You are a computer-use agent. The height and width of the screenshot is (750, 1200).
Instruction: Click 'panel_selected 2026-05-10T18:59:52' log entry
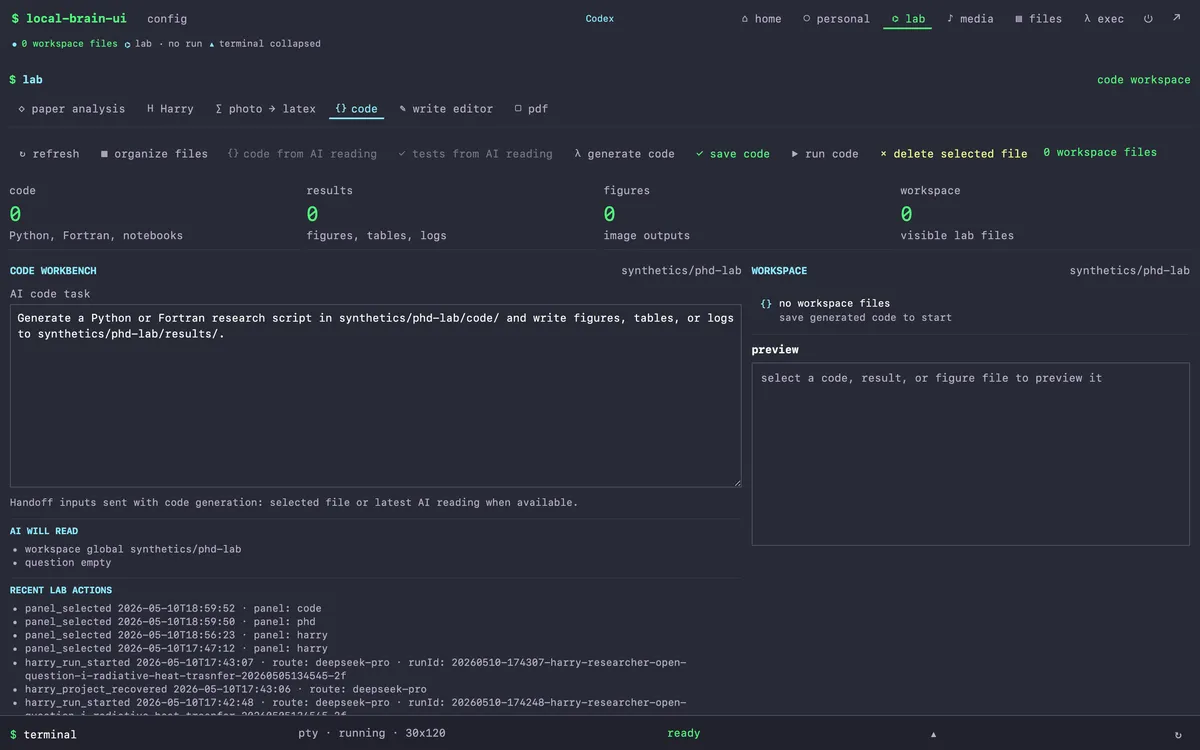coord(173,608)
